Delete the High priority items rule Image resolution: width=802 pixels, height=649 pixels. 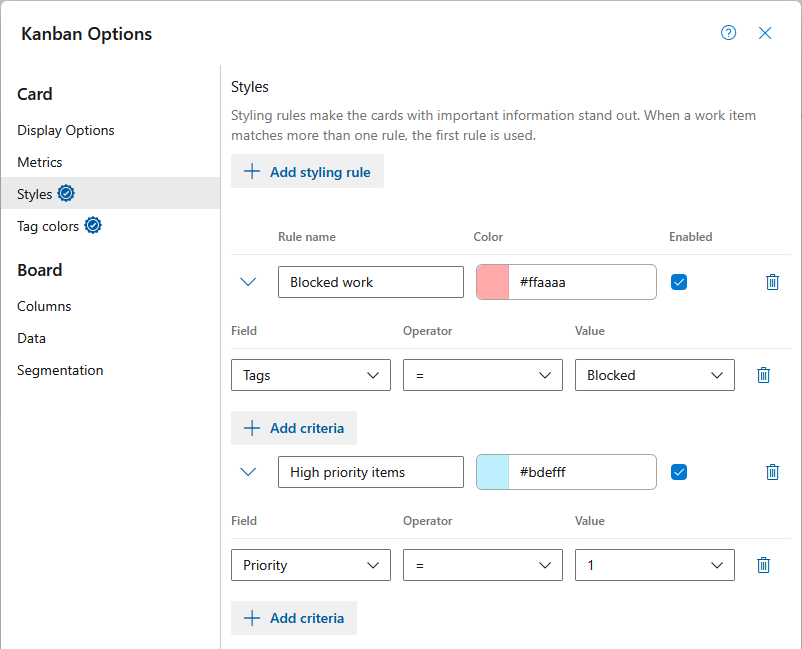[772, 472]
